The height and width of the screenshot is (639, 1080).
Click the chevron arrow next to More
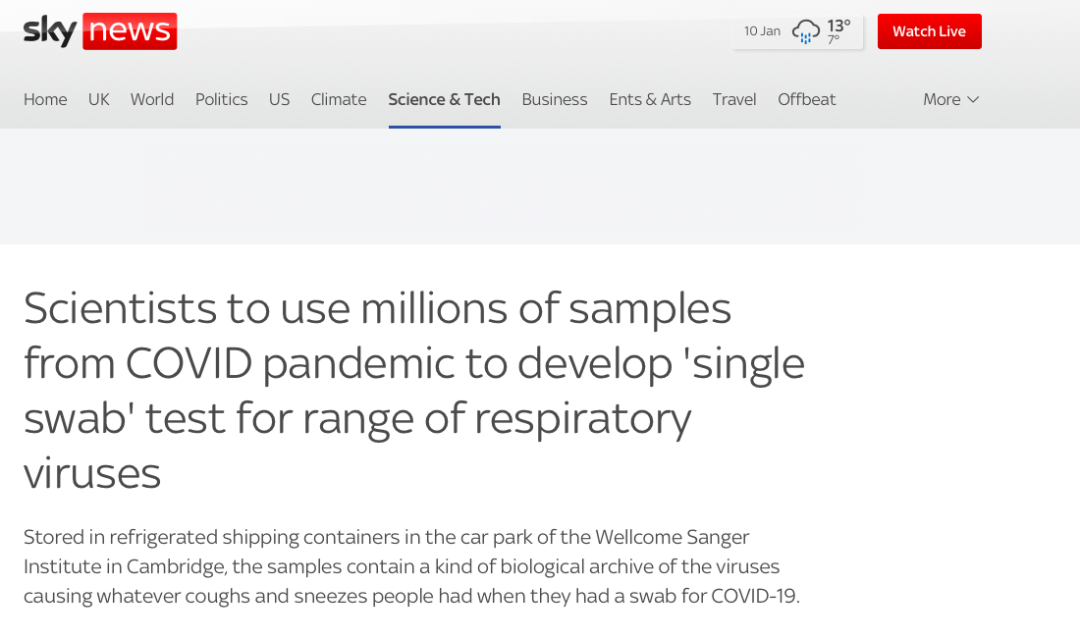pyautogui.click(x=973, y=100)
